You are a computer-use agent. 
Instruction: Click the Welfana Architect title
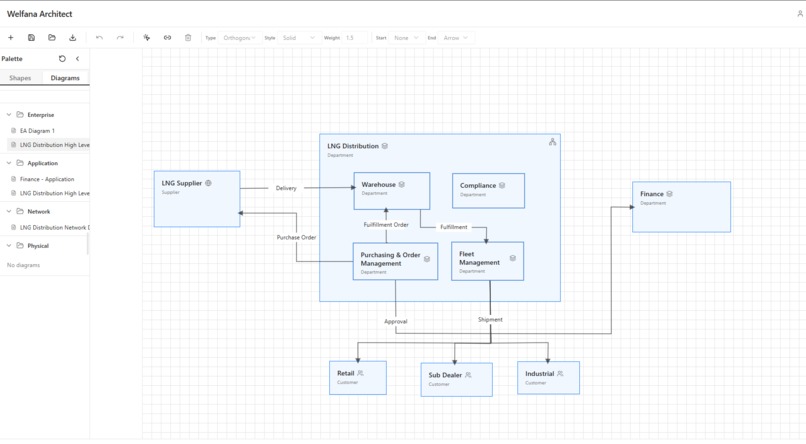click(40, 14)
